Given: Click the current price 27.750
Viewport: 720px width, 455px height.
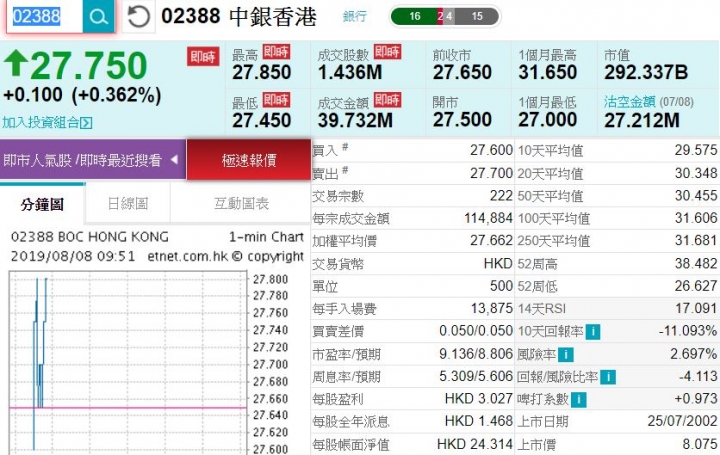Looking at the screenshot, I should click(x=89, y=66).
